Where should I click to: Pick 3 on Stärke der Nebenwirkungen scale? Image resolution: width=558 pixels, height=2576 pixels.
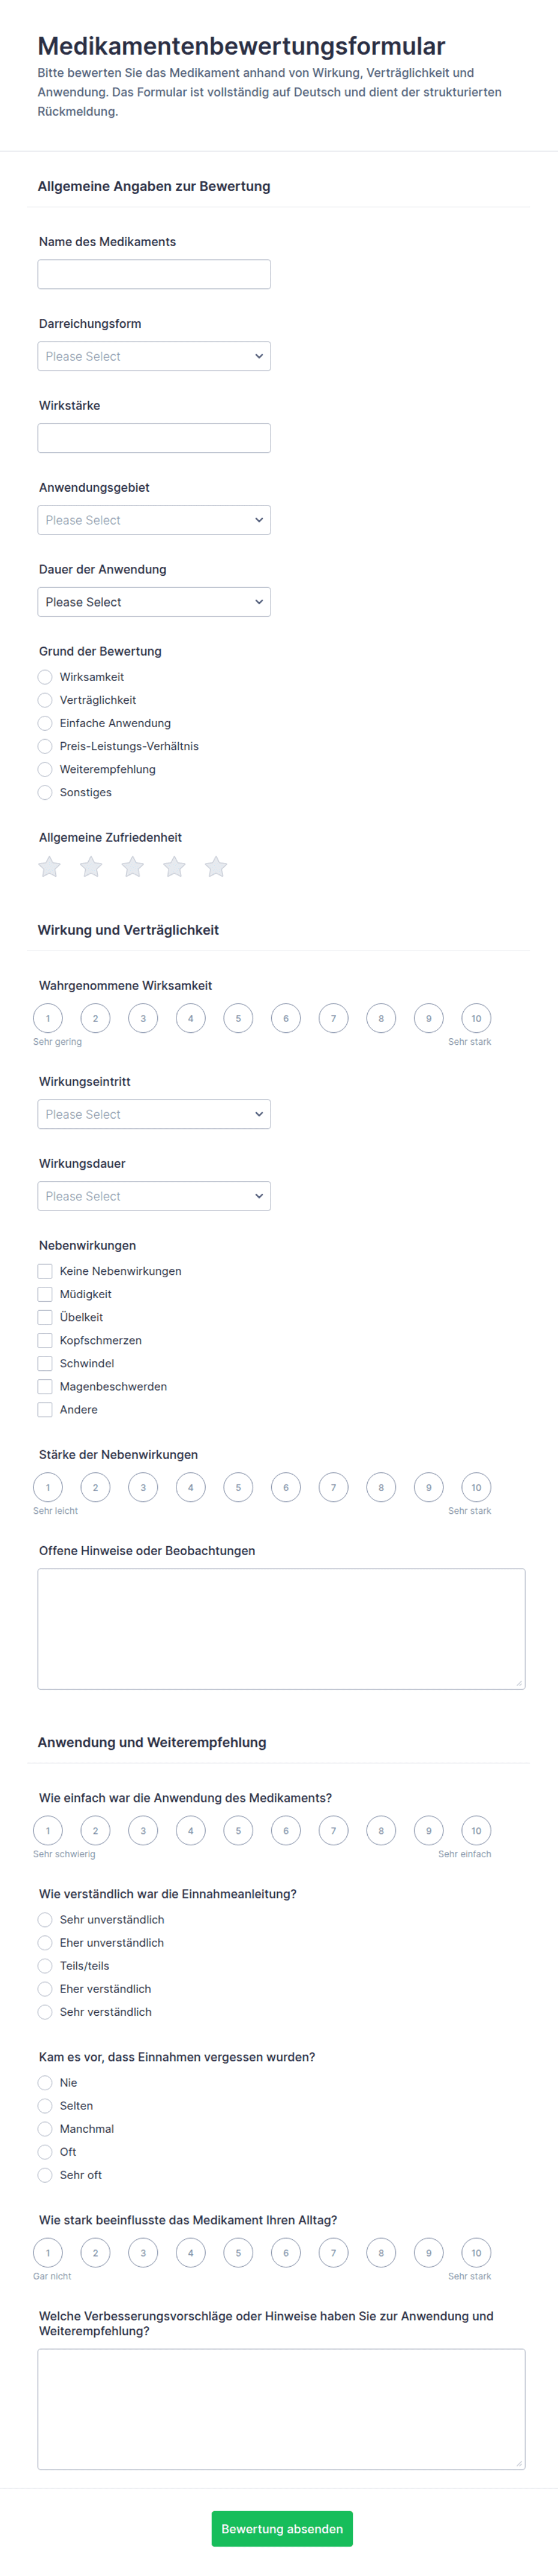(x=143, y=1487)
